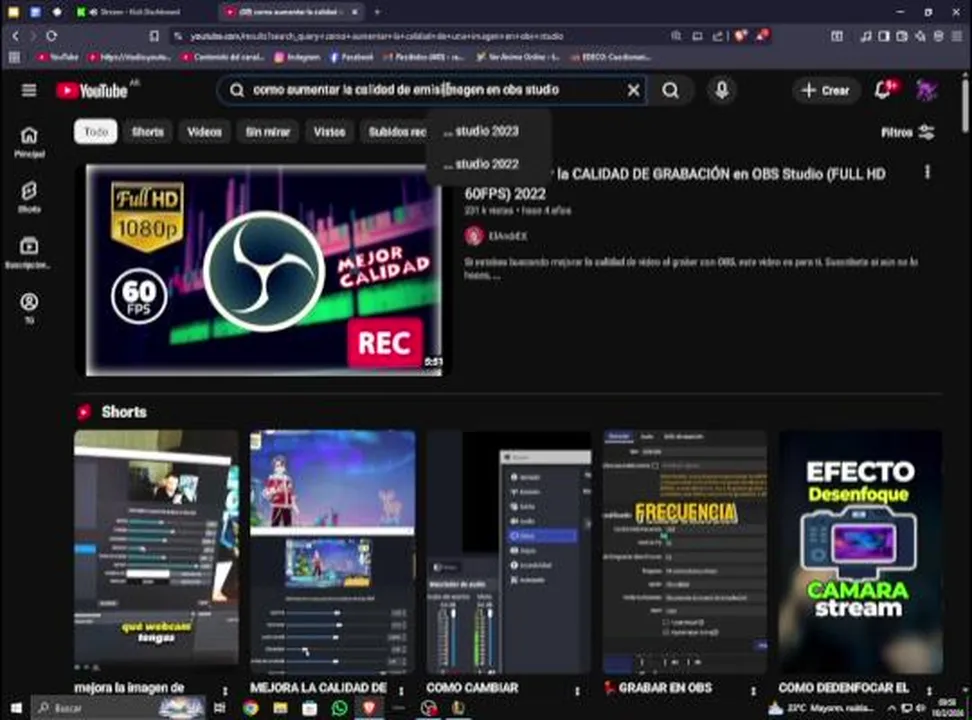The image size is (972, 720).
Task: Select the Videos filter chip
Action: 204,131
